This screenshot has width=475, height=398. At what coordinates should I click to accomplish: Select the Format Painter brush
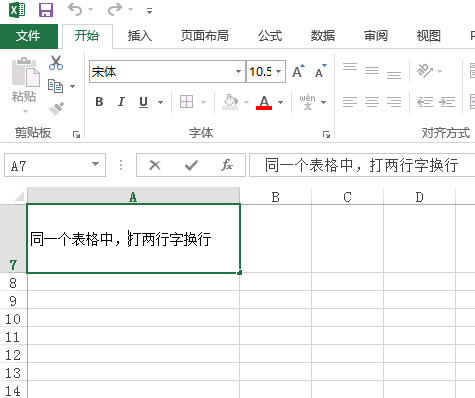point(56,109)
